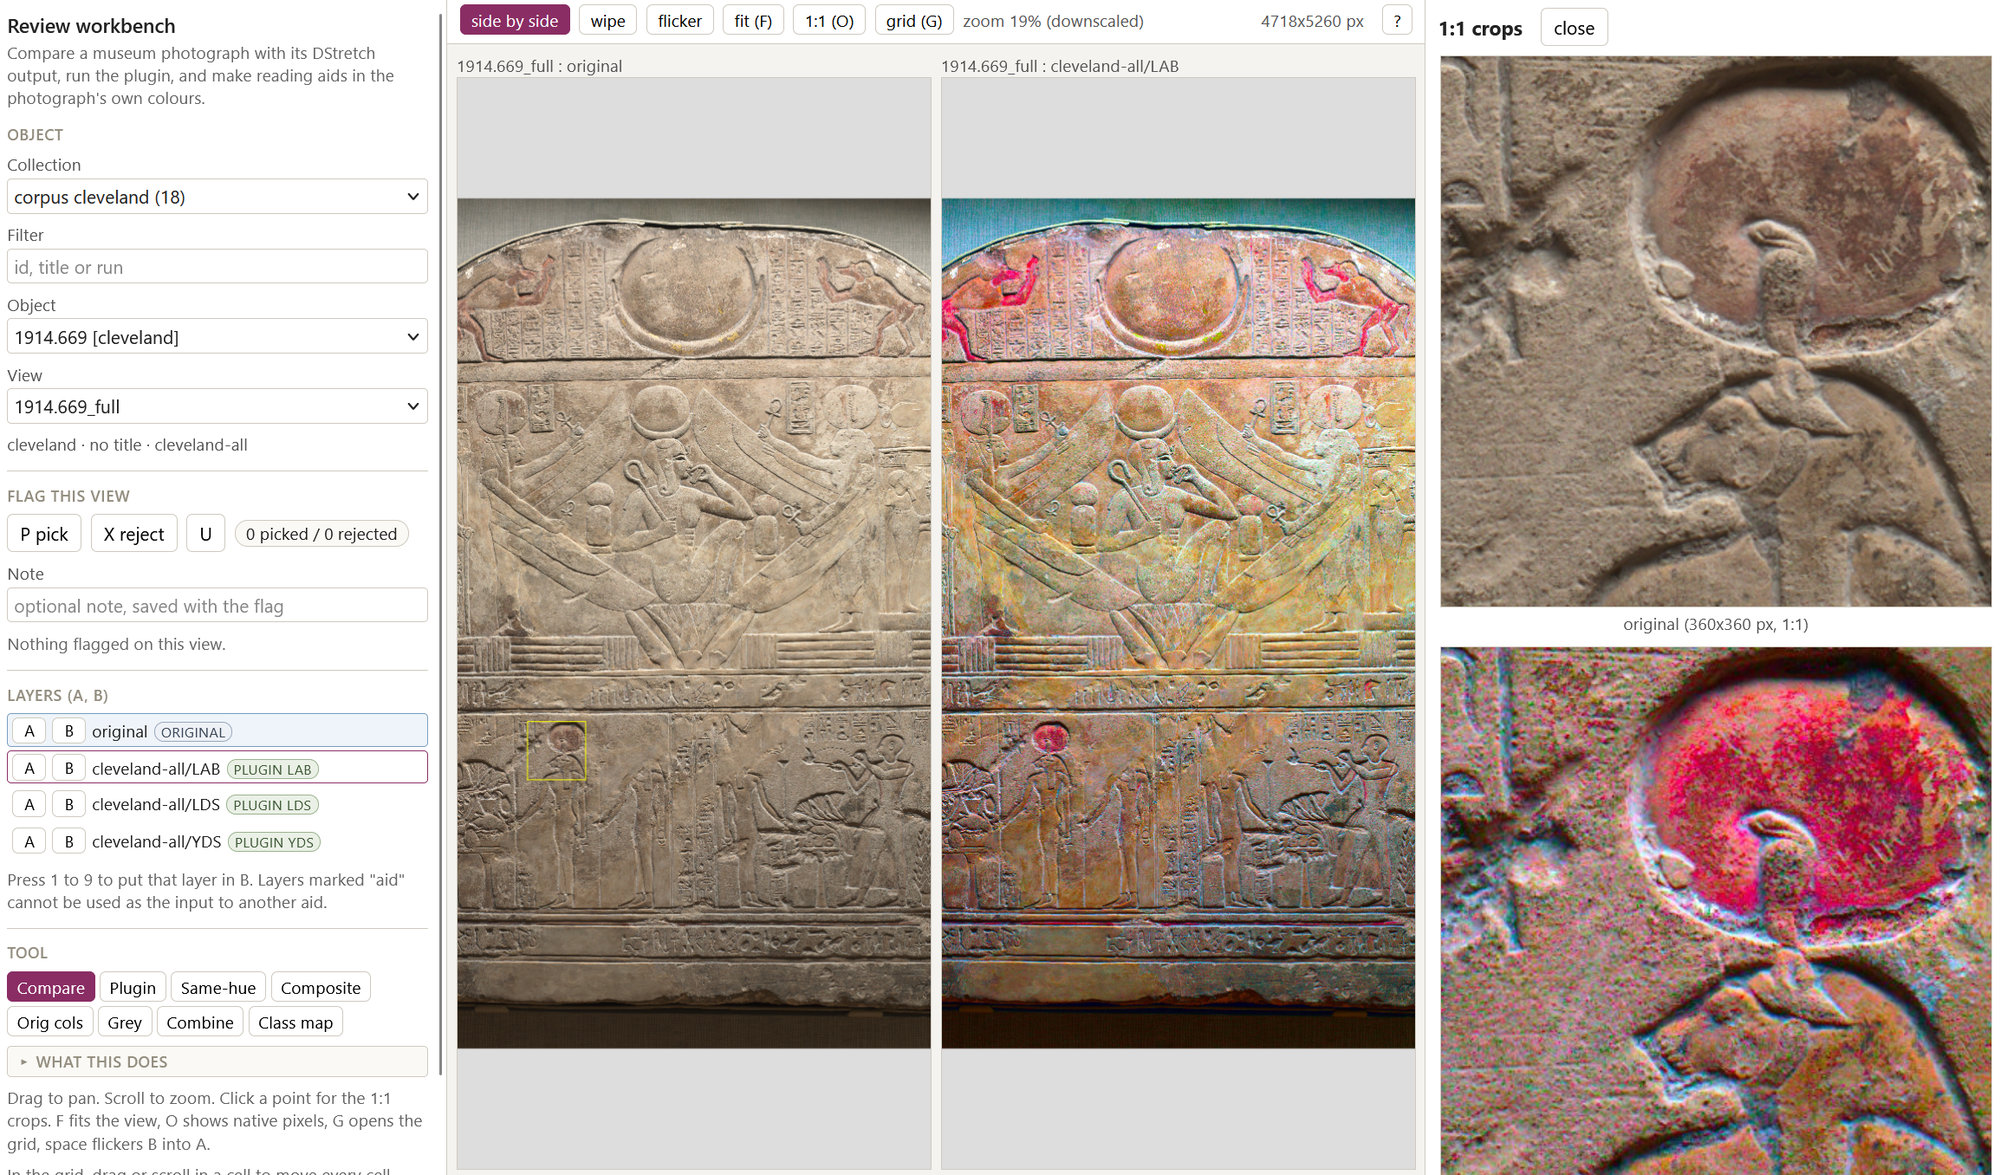
Task: Assign original layer to slot A
Action: [29, 732]
